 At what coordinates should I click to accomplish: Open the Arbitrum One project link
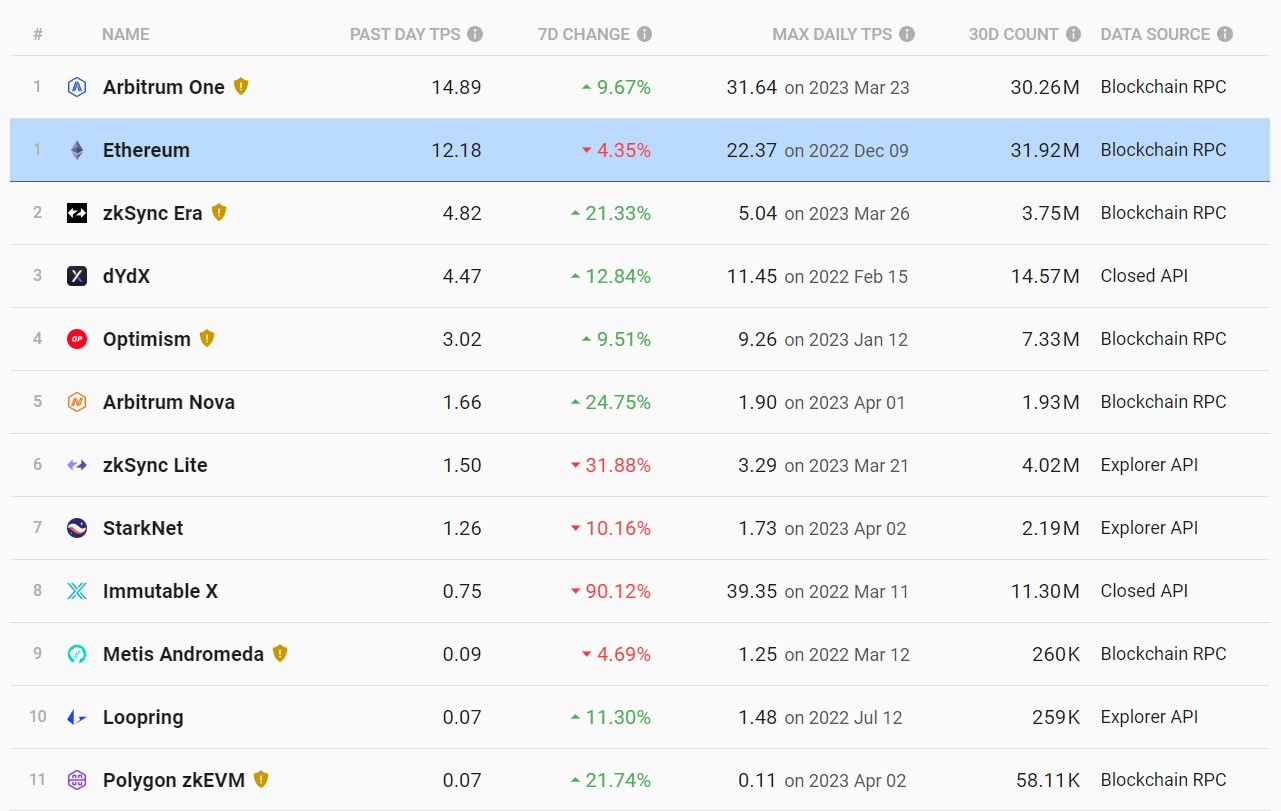coord(164,87)
